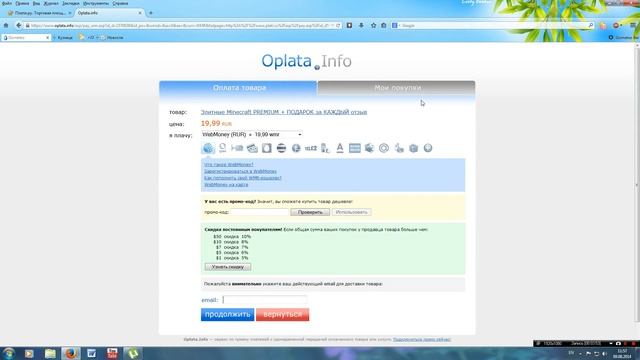
Task: Close the Plati.ru browser tab
Action: 69,13
